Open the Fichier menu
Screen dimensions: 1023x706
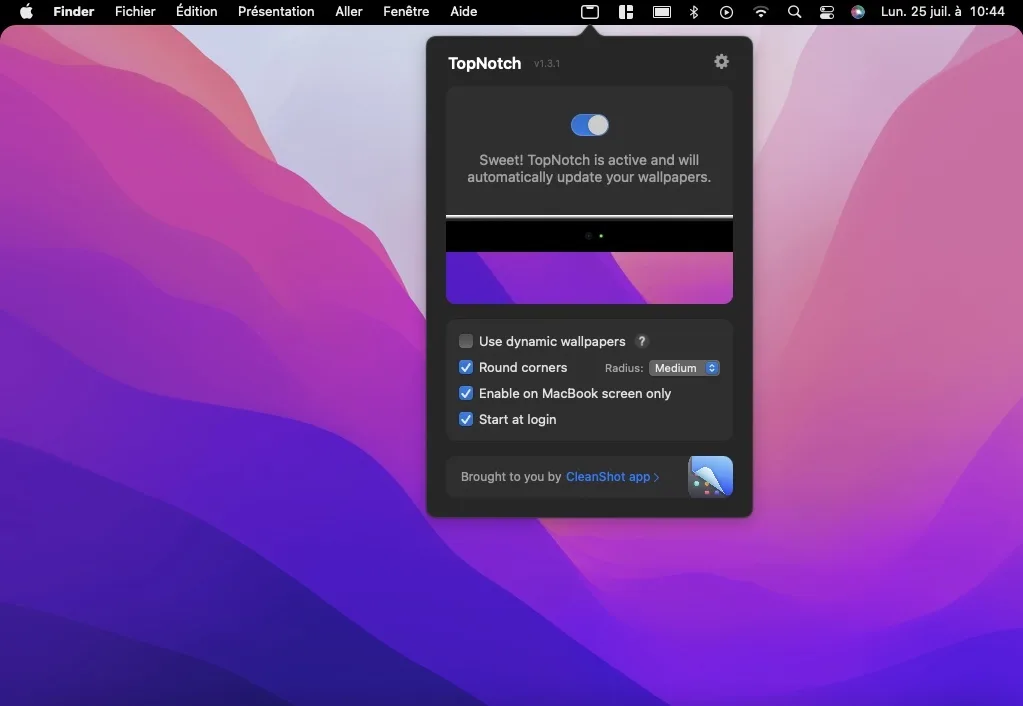pyautogui.click(x=135, y=12)
